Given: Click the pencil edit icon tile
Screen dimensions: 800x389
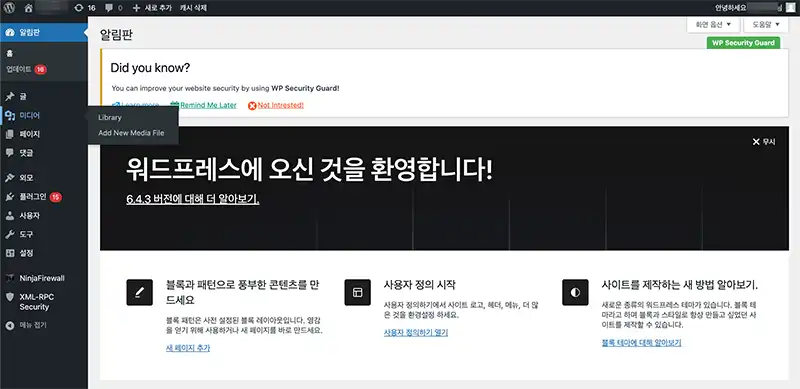Looking at the screenshot, I should tap(139, 293).
